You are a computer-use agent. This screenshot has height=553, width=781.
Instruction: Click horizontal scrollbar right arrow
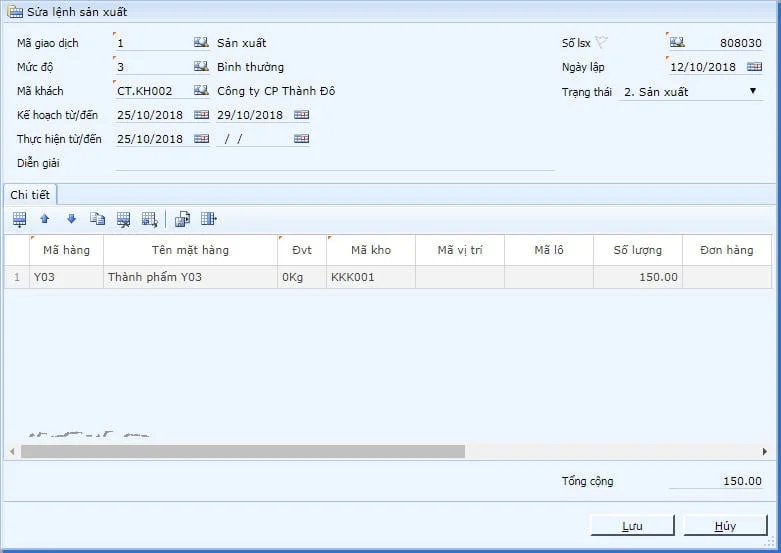pyautogui.click(x=765, y=452)
